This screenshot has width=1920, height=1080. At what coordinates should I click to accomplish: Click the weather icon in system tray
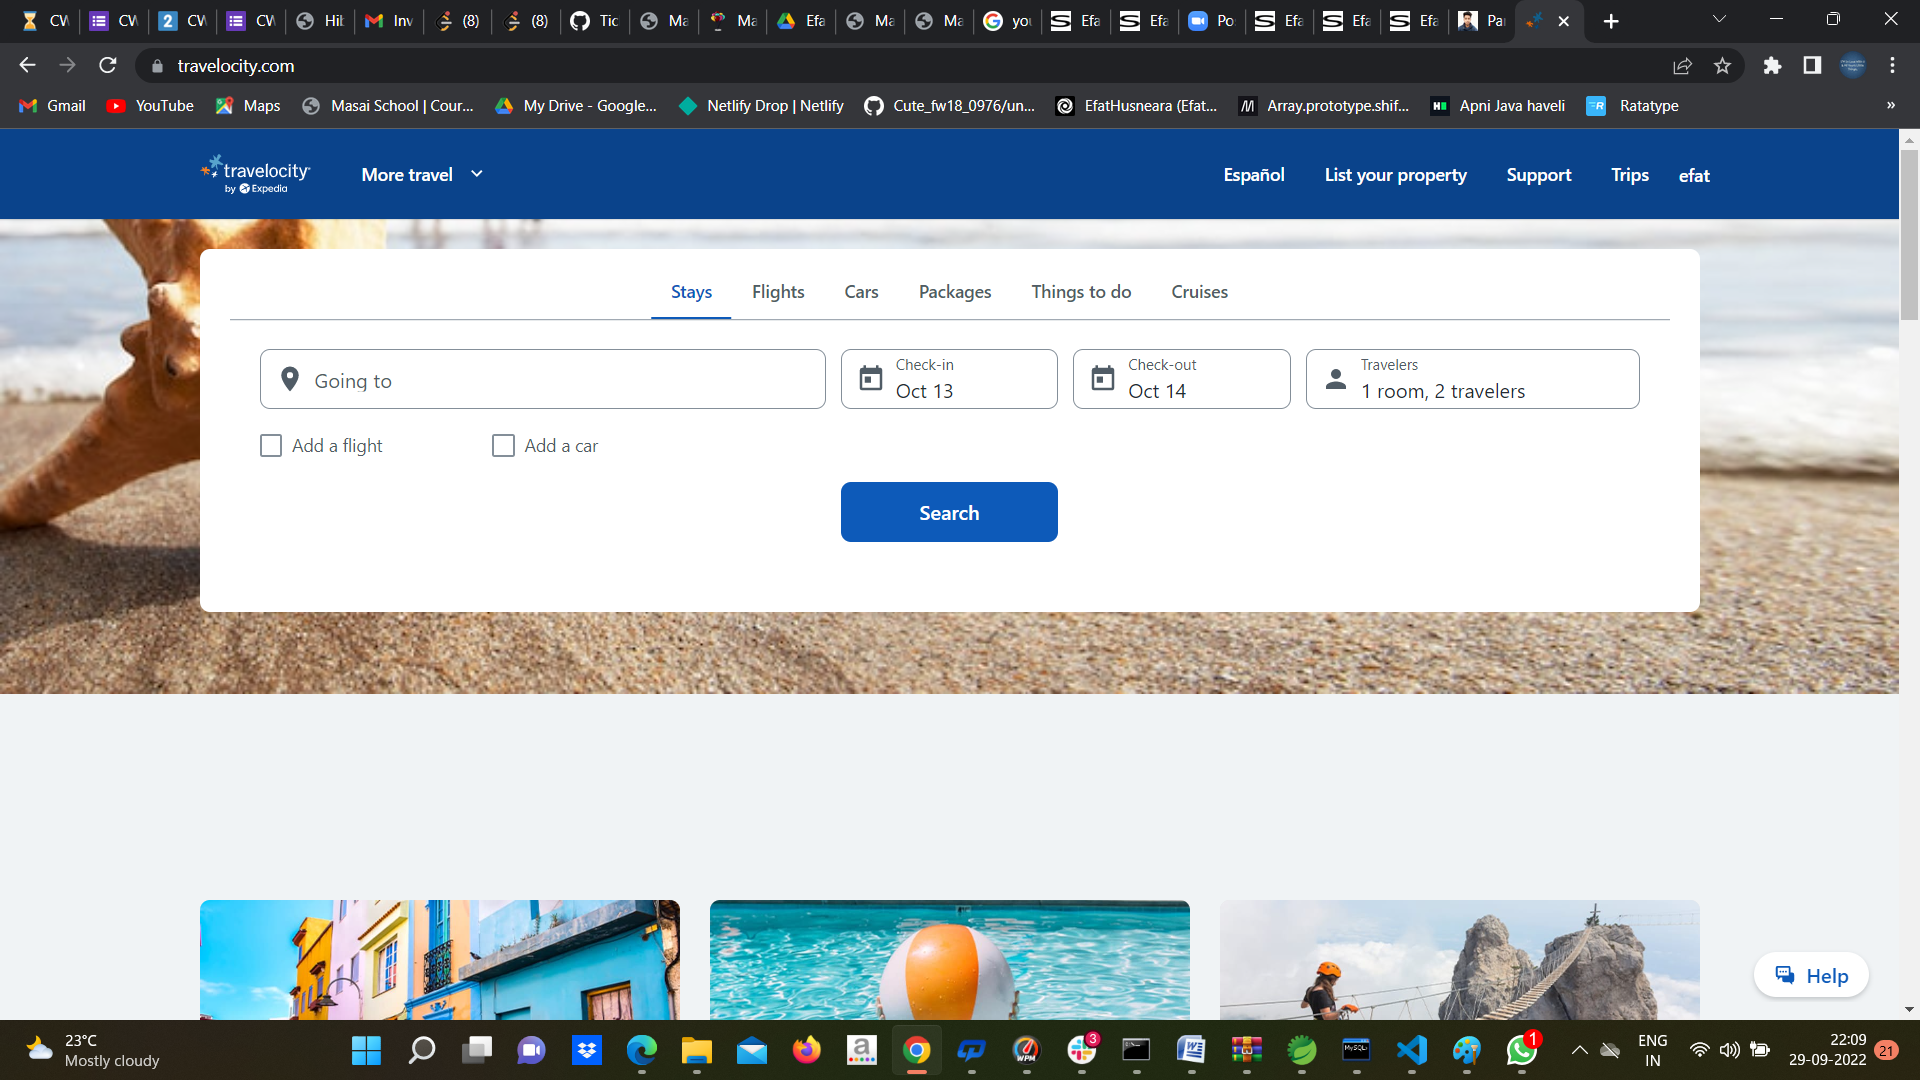(38, 1050)
